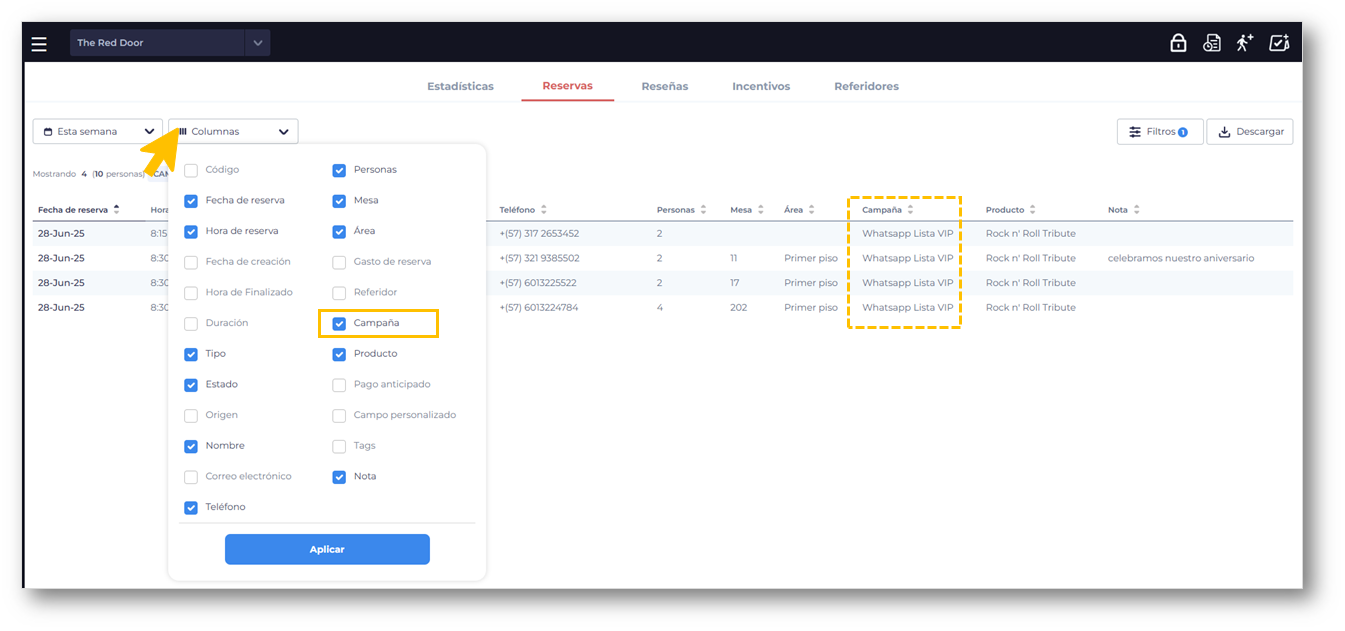Screen dimensions: 1345x631
Task: Go to the Incentivos tab
Action: coord(761,87)
